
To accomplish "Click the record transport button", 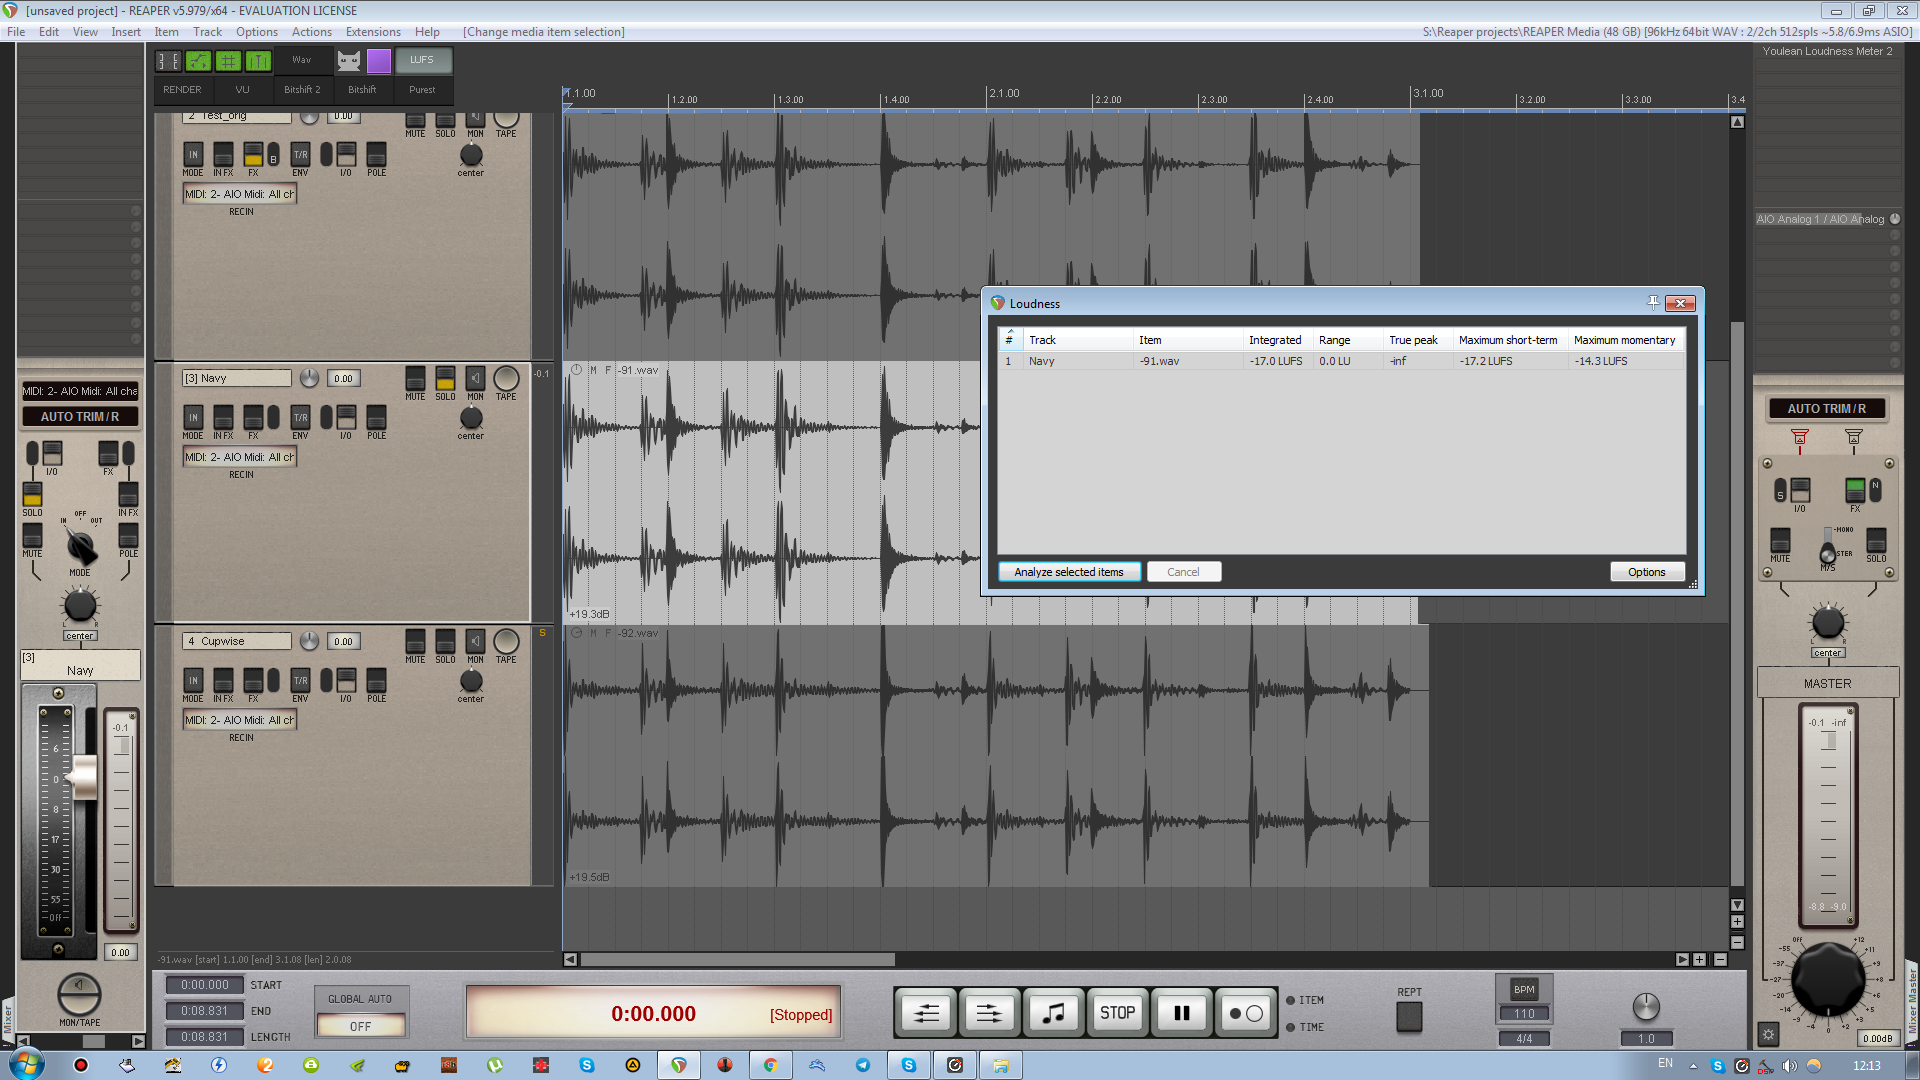I will [1246, 1013].
